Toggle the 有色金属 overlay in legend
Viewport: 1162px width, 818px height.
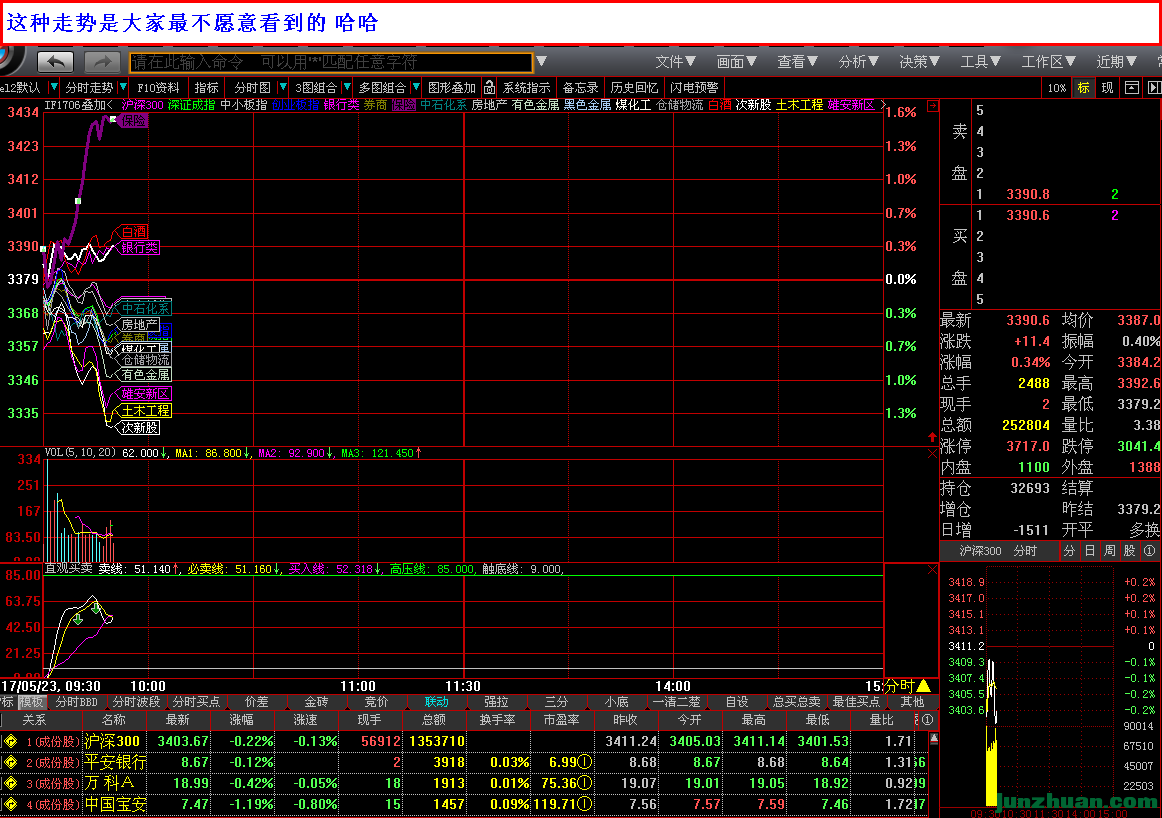pyautogui.click(x=535, y=105)
